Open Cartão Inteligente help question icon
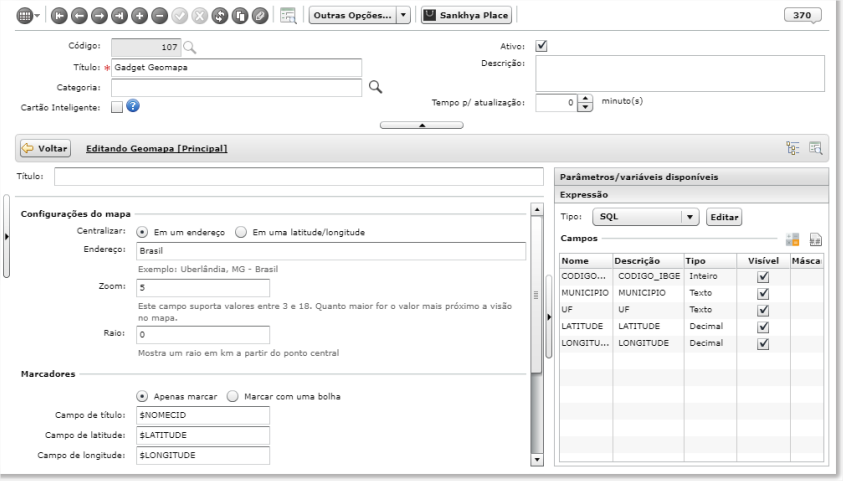This screenshot has height=481, width=843. [133, 106]
